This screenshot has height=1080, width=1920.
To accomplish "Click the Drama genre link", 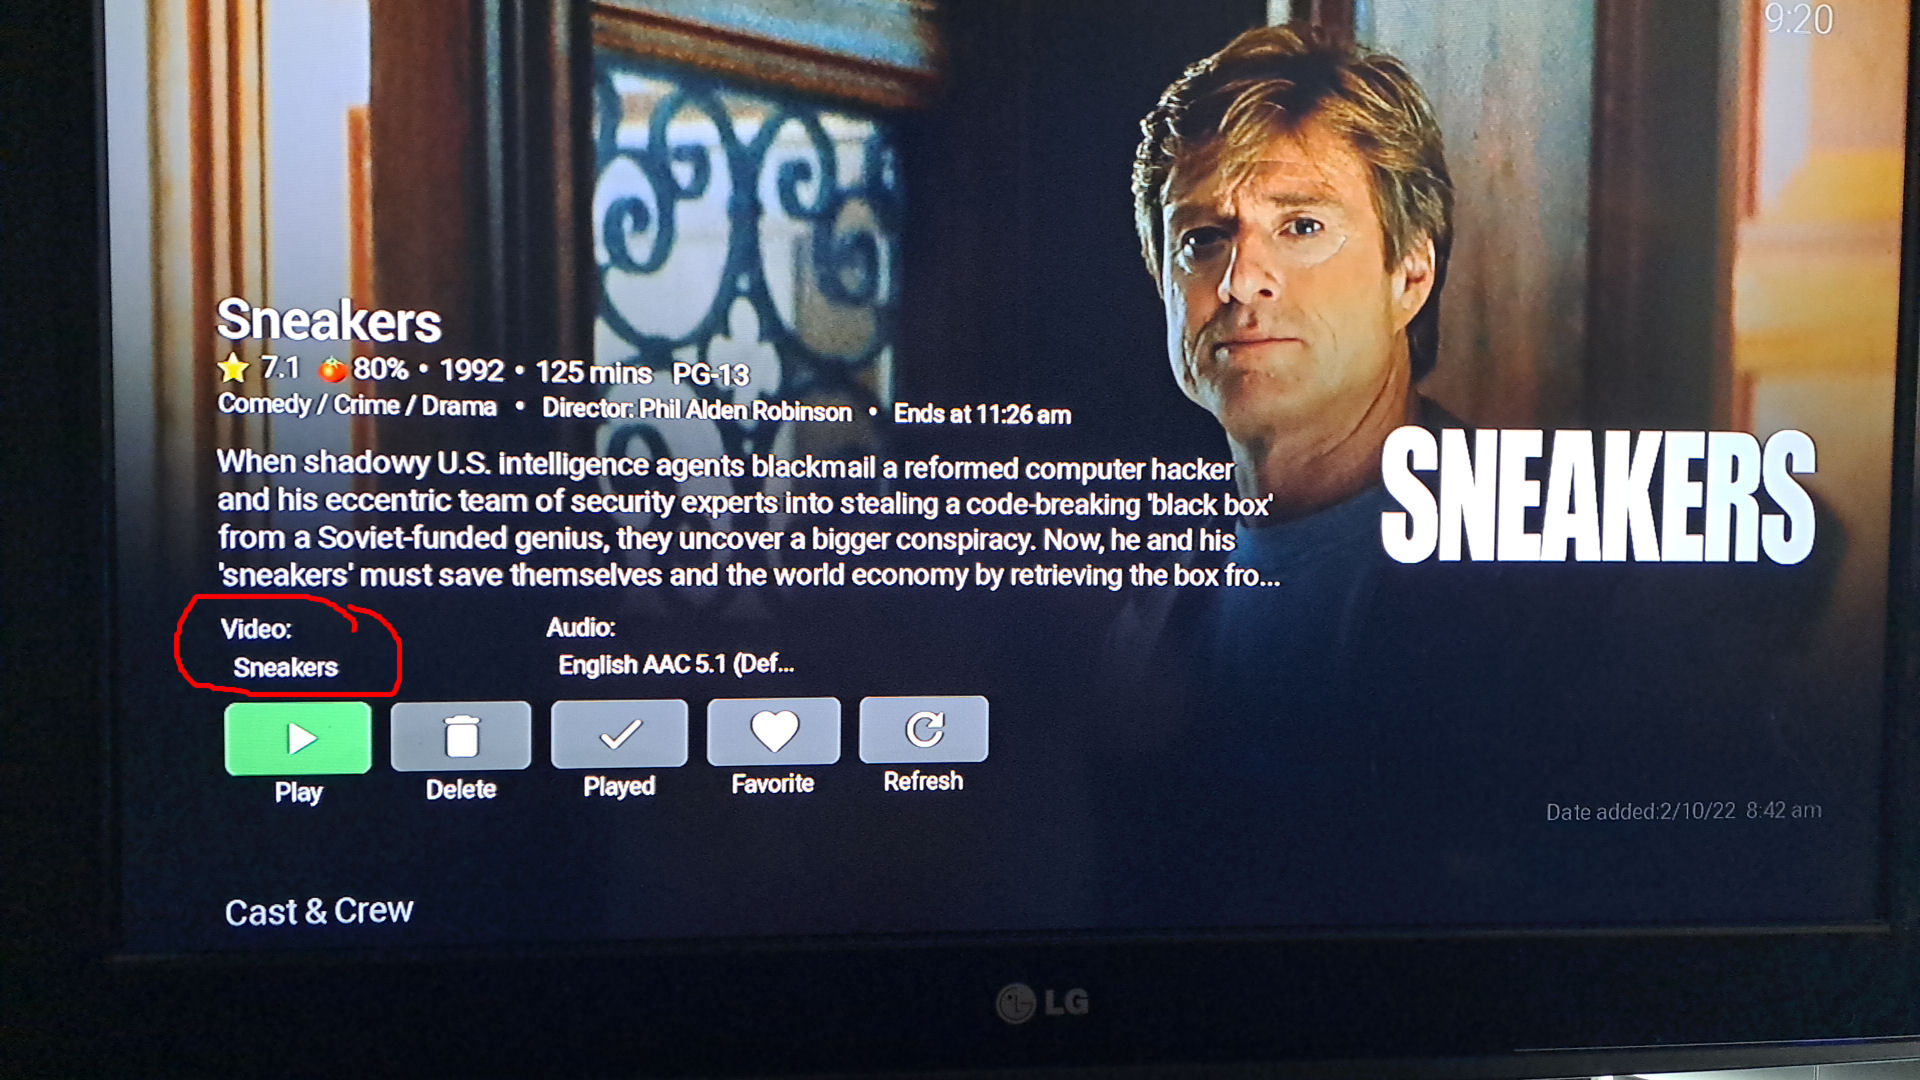I will 459,406.
